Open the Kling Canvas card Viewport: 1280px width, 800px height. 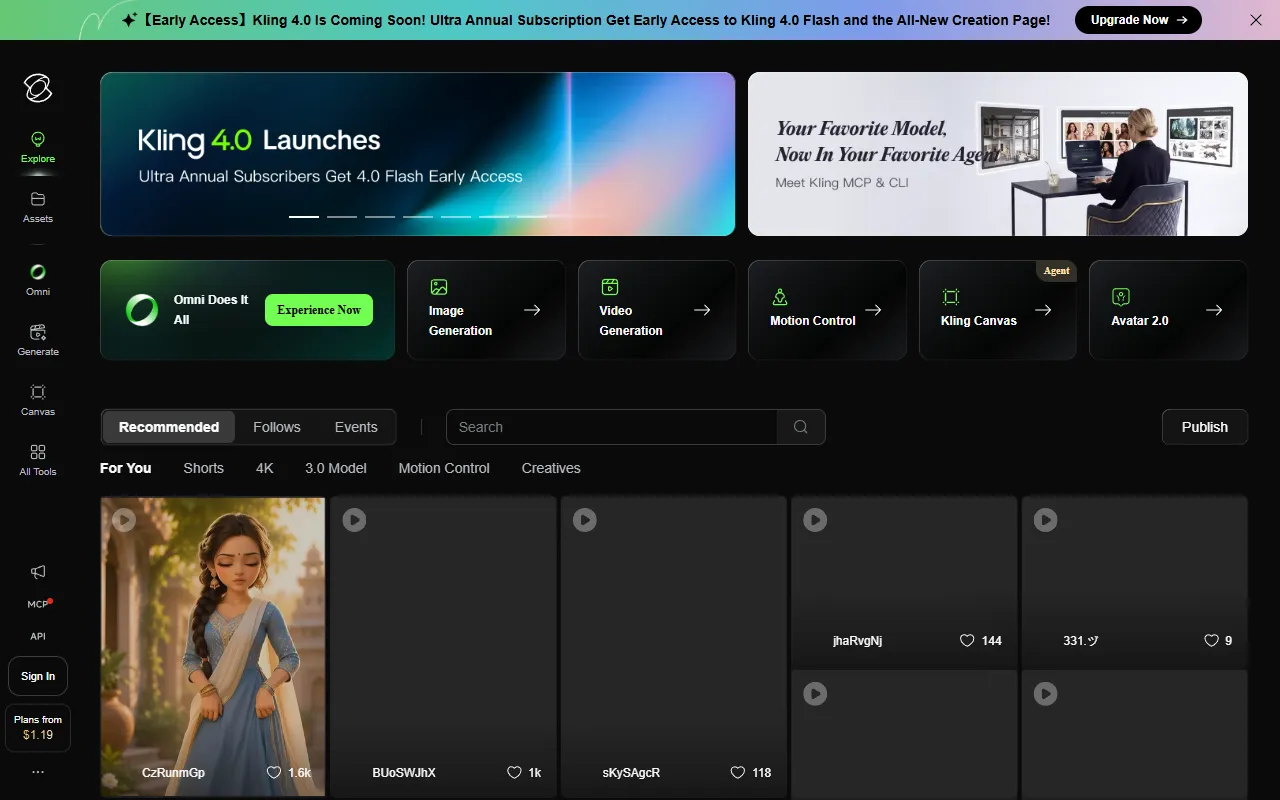(x=998, y=310)
